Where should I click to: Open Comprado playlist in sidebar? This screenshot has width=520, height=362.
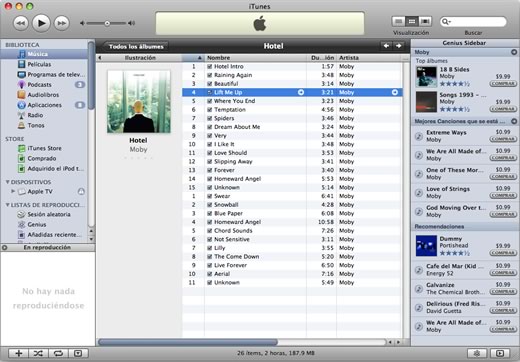[x=44, y=158]
